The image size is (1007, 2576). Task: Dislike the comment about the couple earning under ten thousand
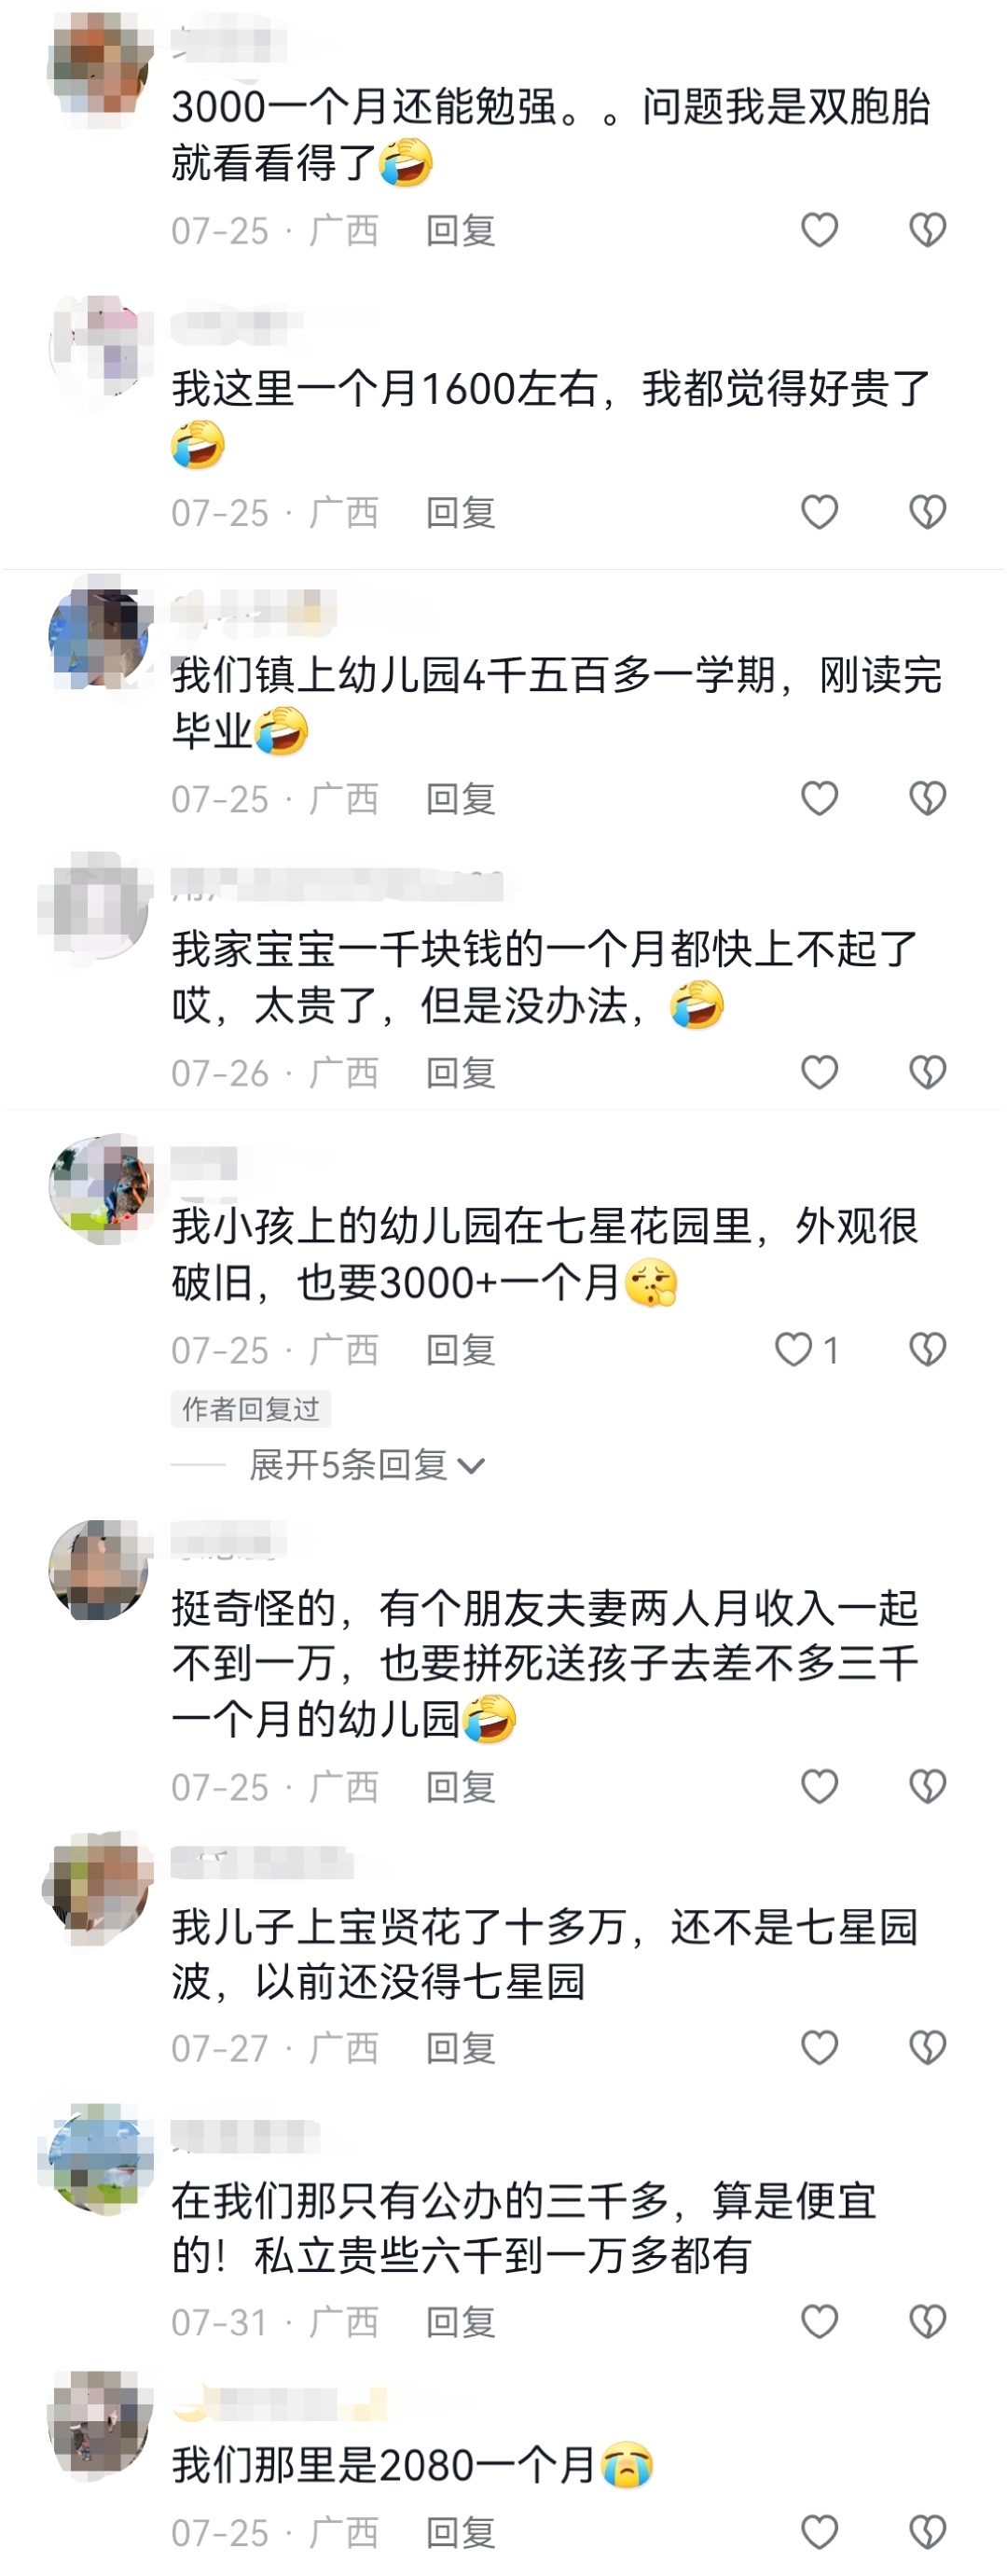pos(927,1786)
